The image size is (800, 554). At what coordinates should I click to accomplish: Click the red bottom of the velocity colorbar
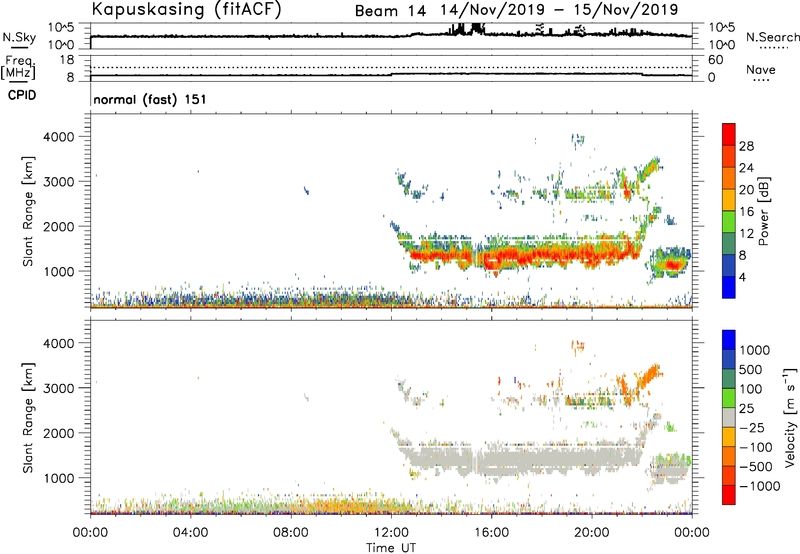pos(729,495)
